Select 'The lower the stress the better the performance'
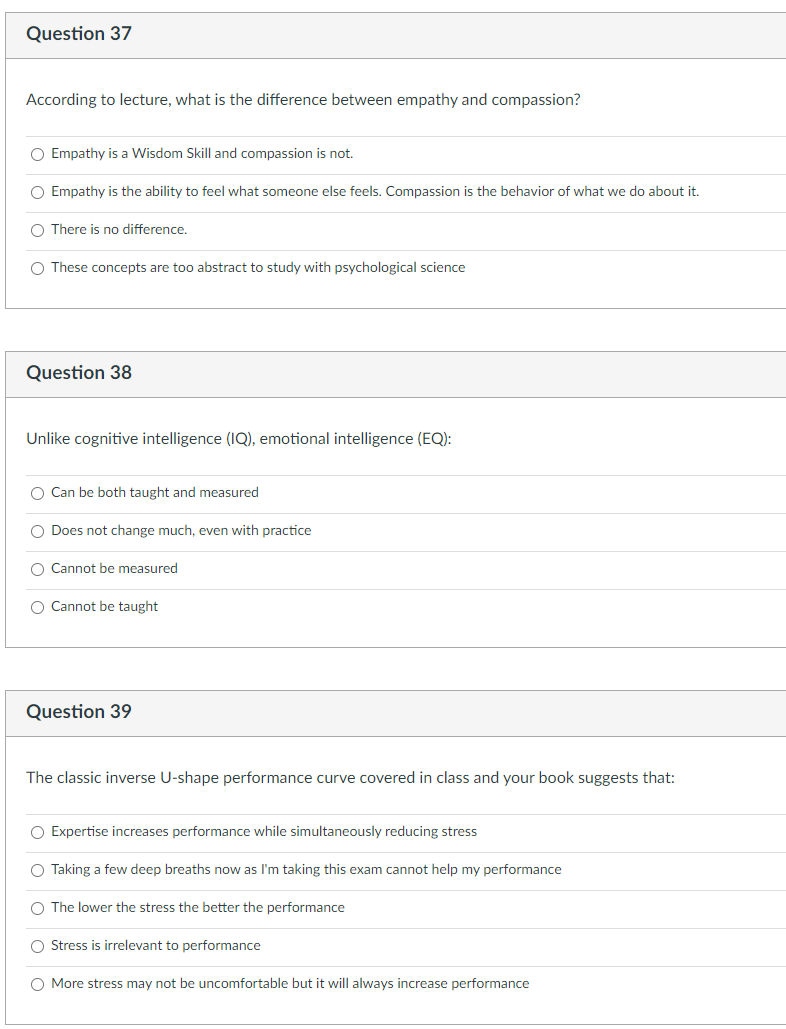The image size is (786, 1029). (37, 908)
